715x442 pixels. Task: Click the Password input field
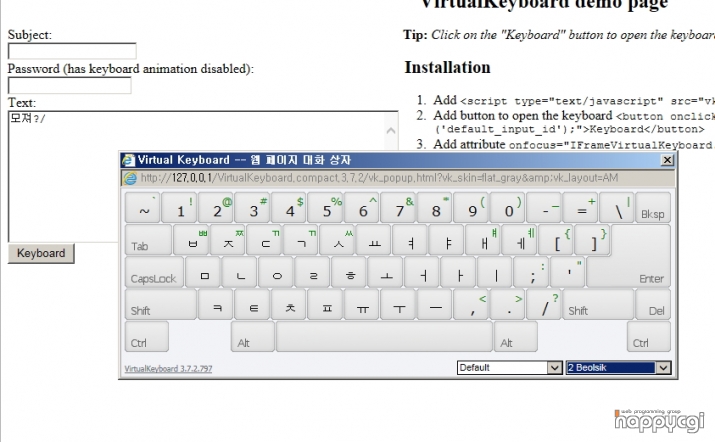pos(69,85)
